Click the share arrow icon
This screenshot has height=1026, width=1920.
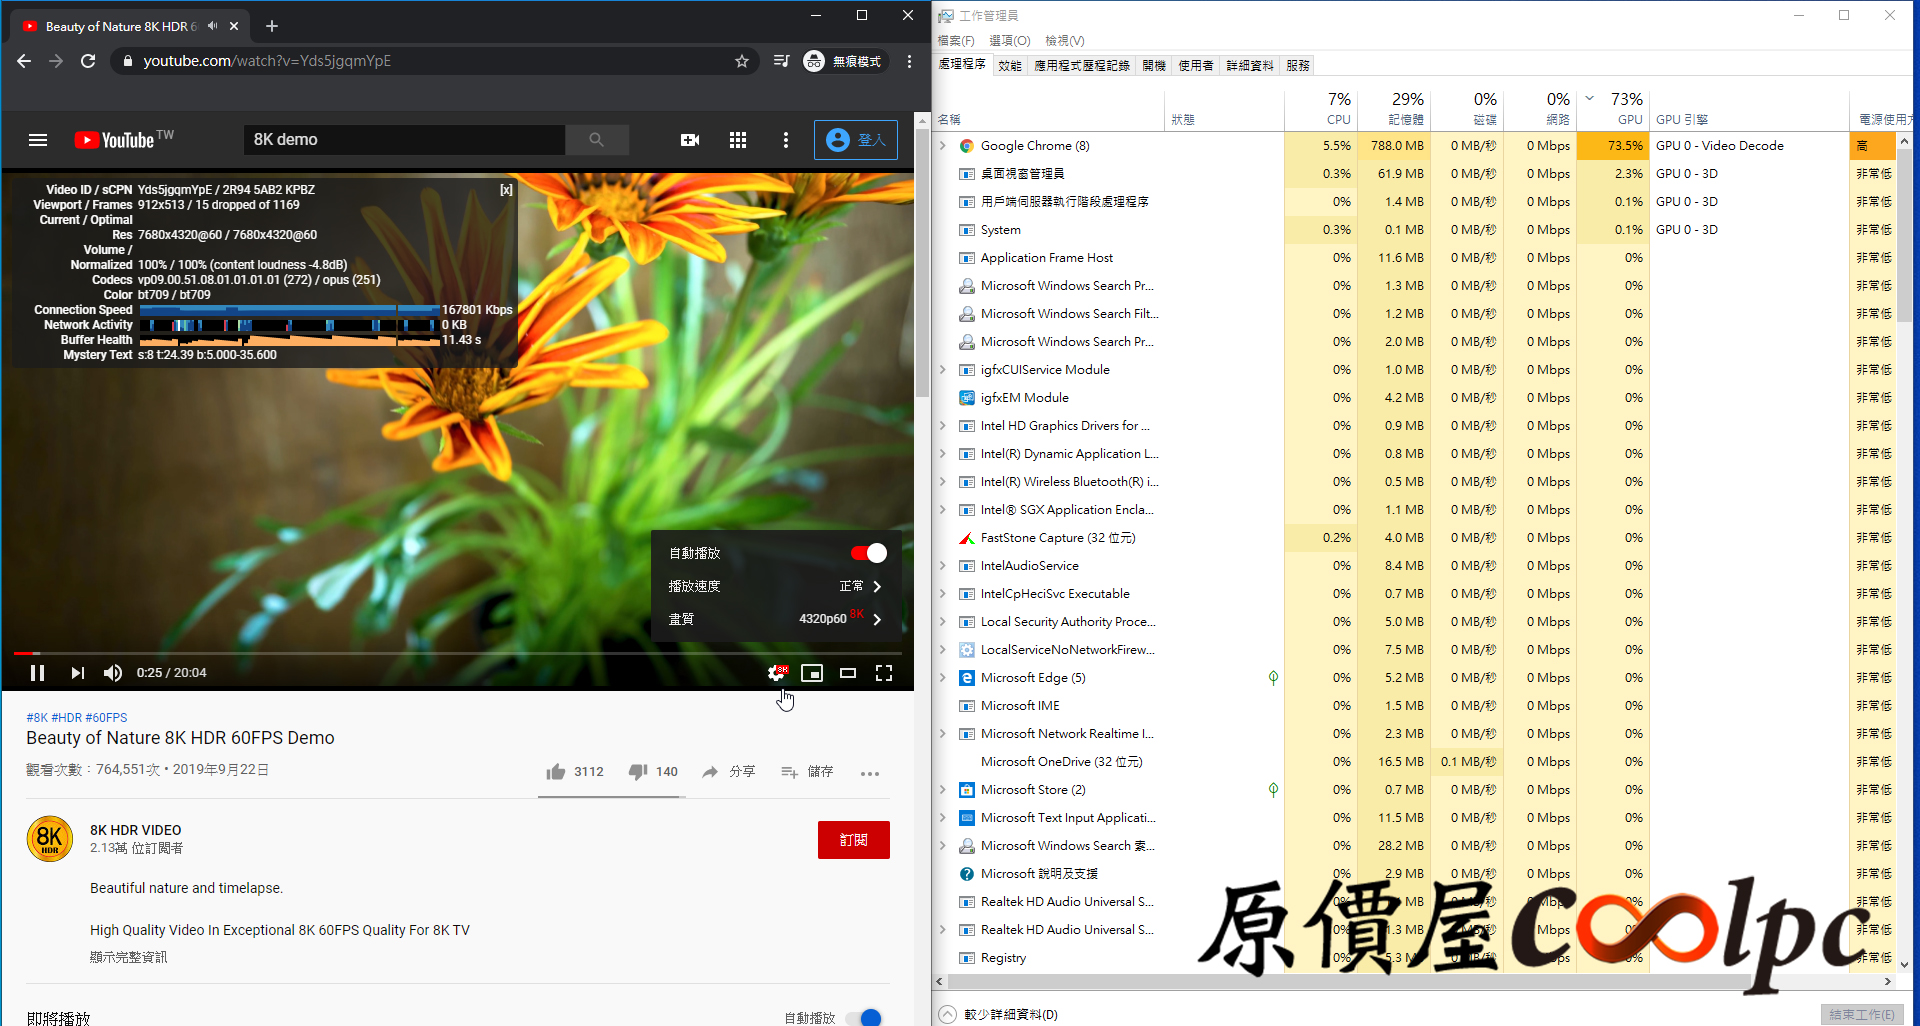[710, 772]
